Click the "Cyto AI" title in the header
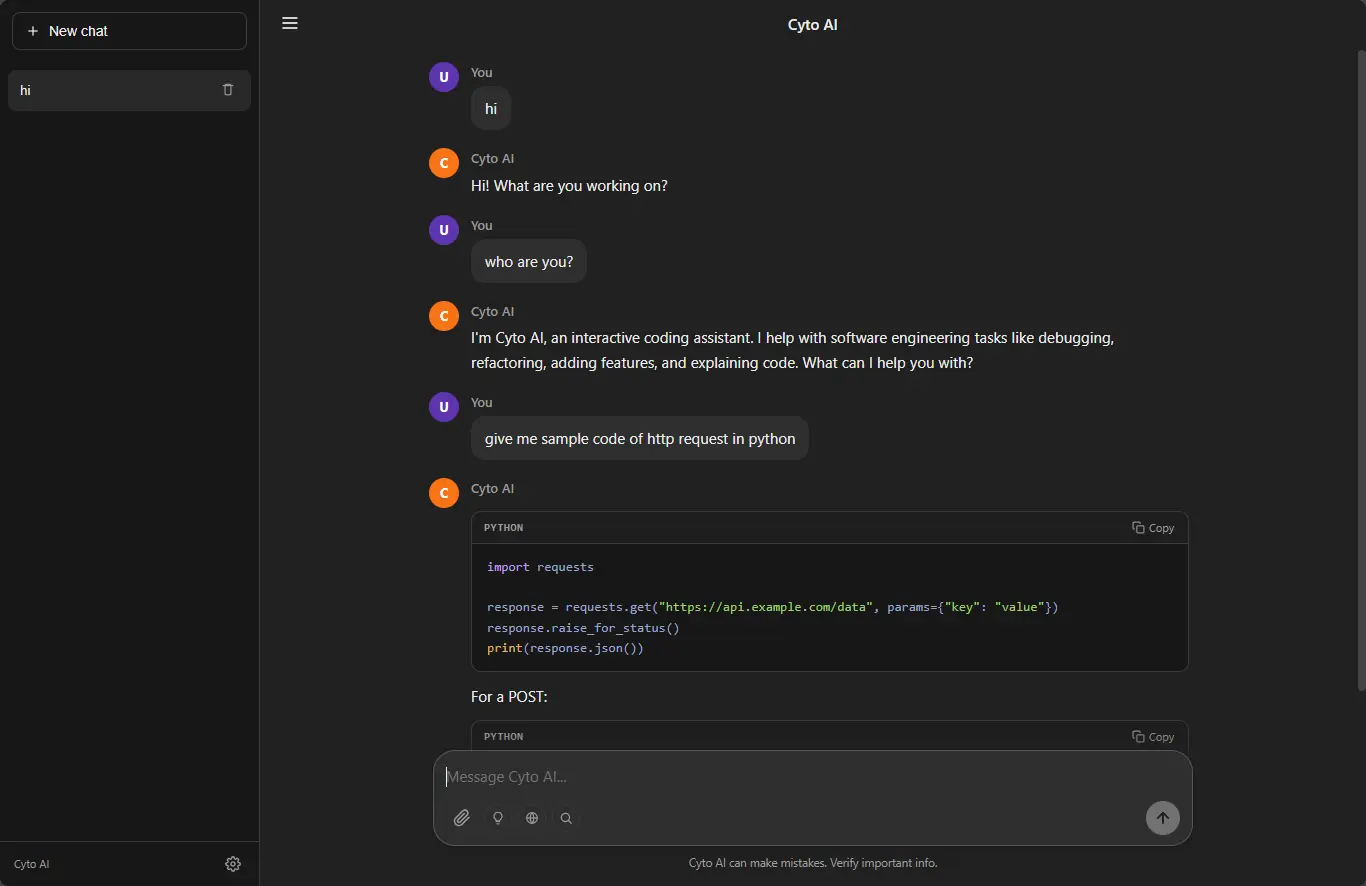This screenshot has width=1366, height=886. (813, 25)
